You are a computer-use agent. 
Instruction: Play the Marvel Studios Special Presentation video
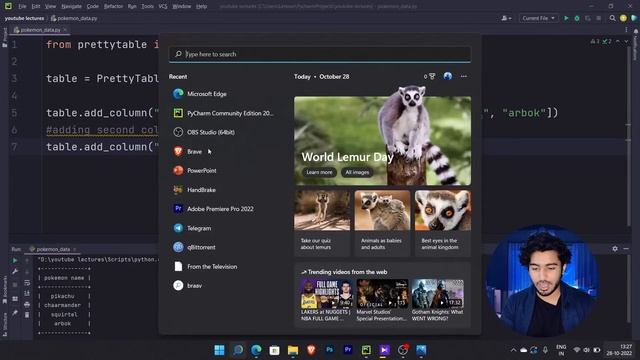click(x=382, y=300)
